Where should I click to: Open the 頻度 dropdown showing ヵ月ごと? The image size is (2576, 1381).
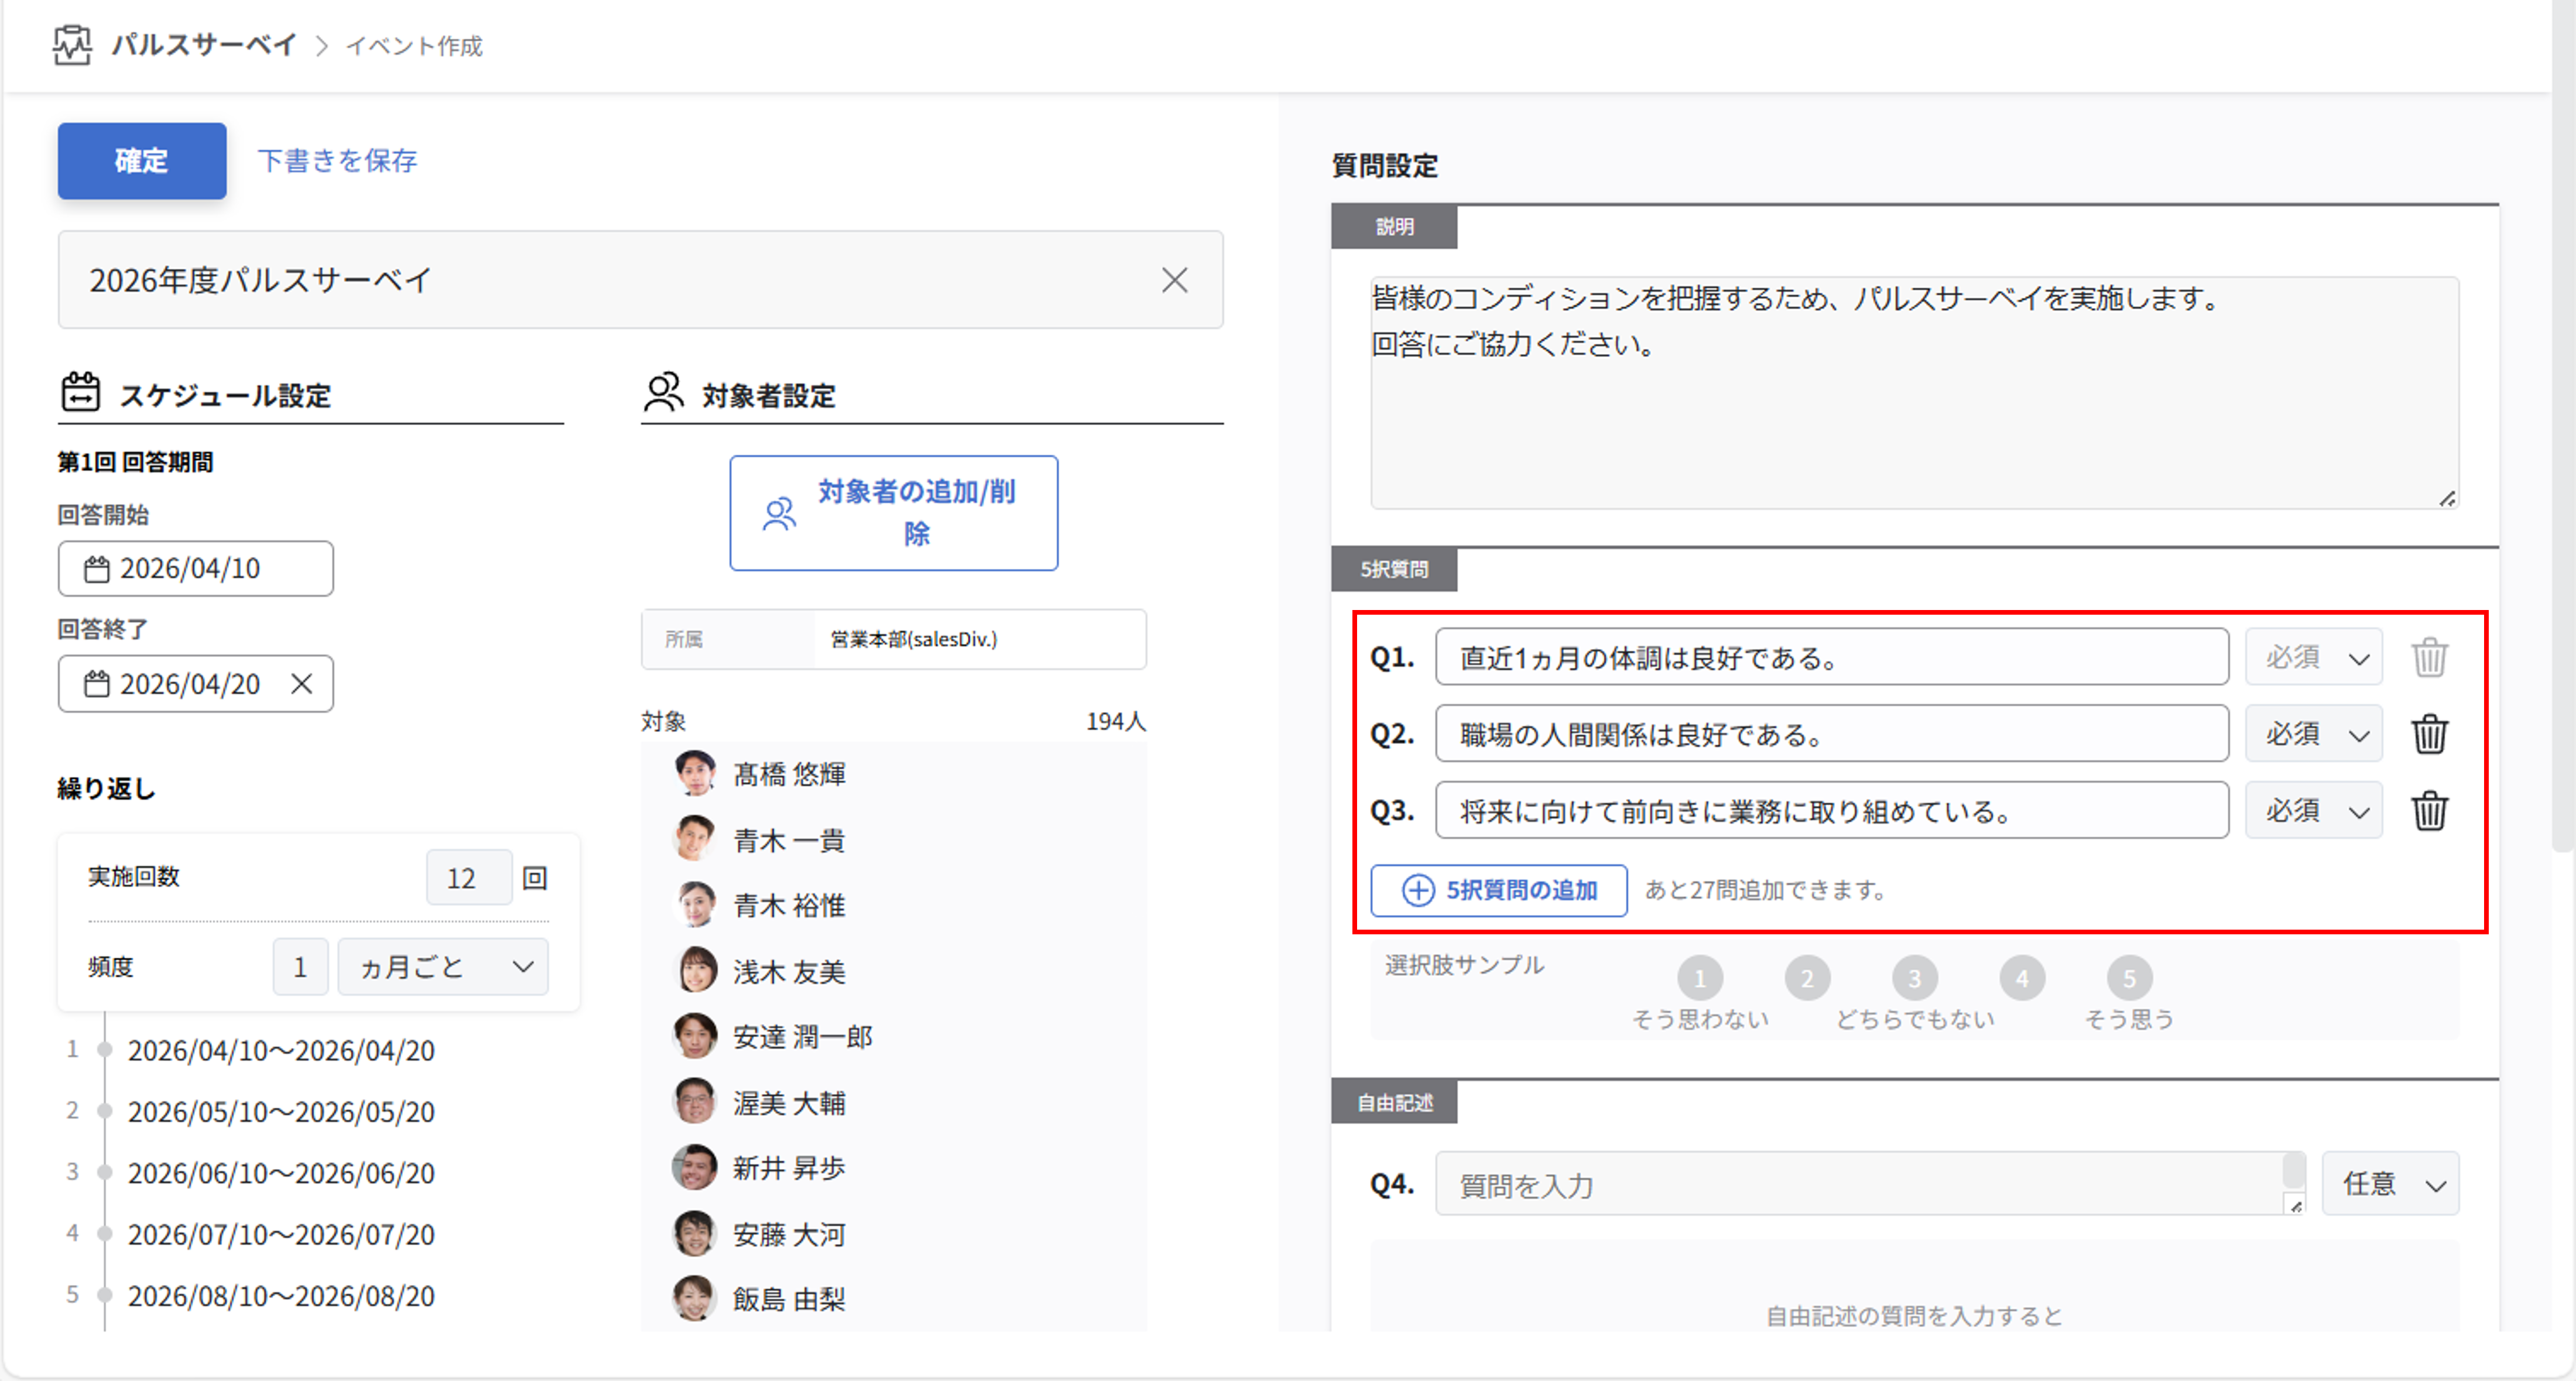(442, 966)
